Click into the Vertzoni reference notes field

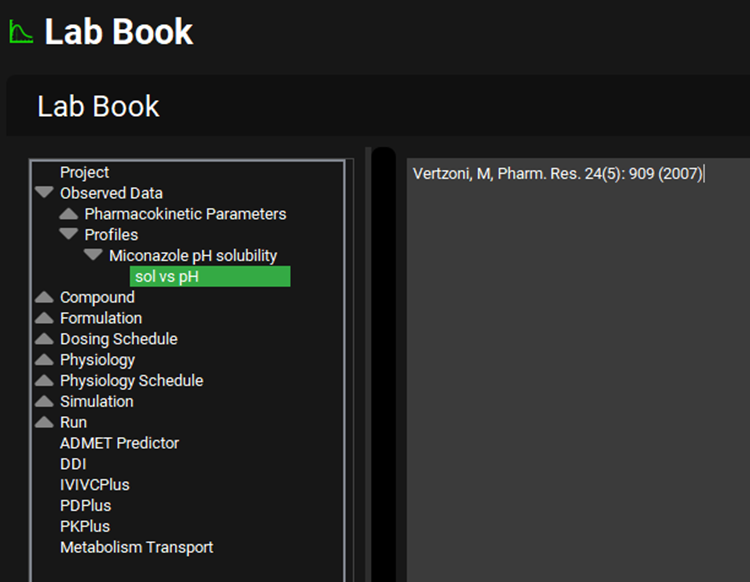click(x=578, y=370)
